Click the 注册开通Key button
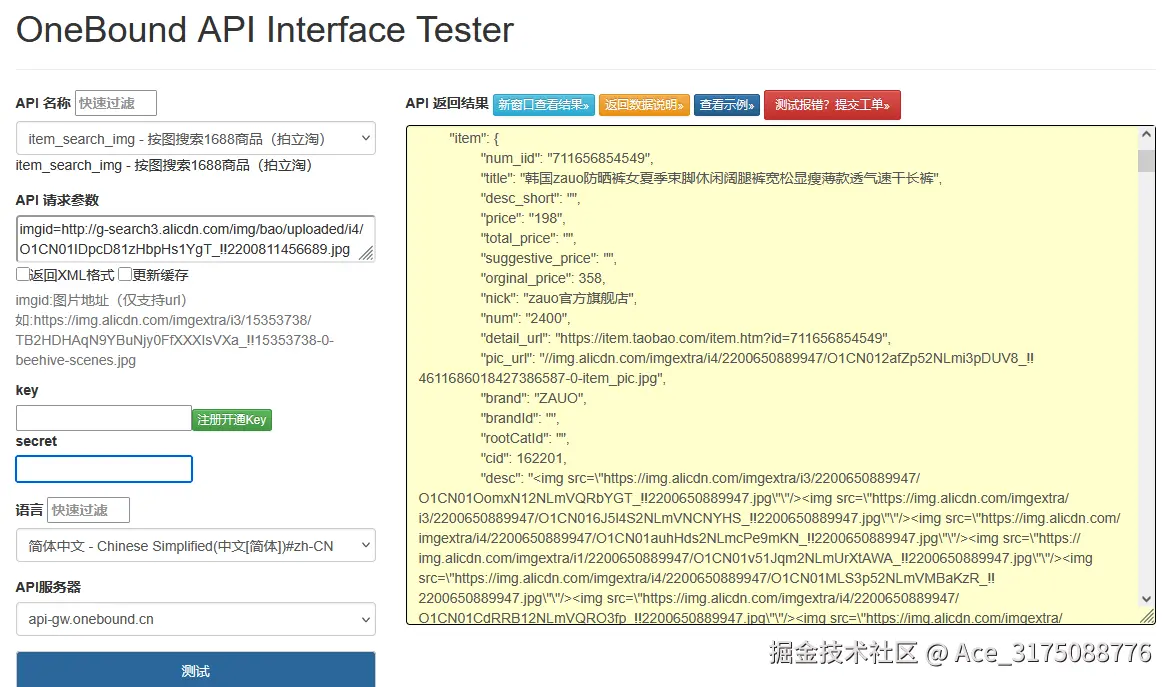The width and height of the screenshot is (1172, 687). 232,419
